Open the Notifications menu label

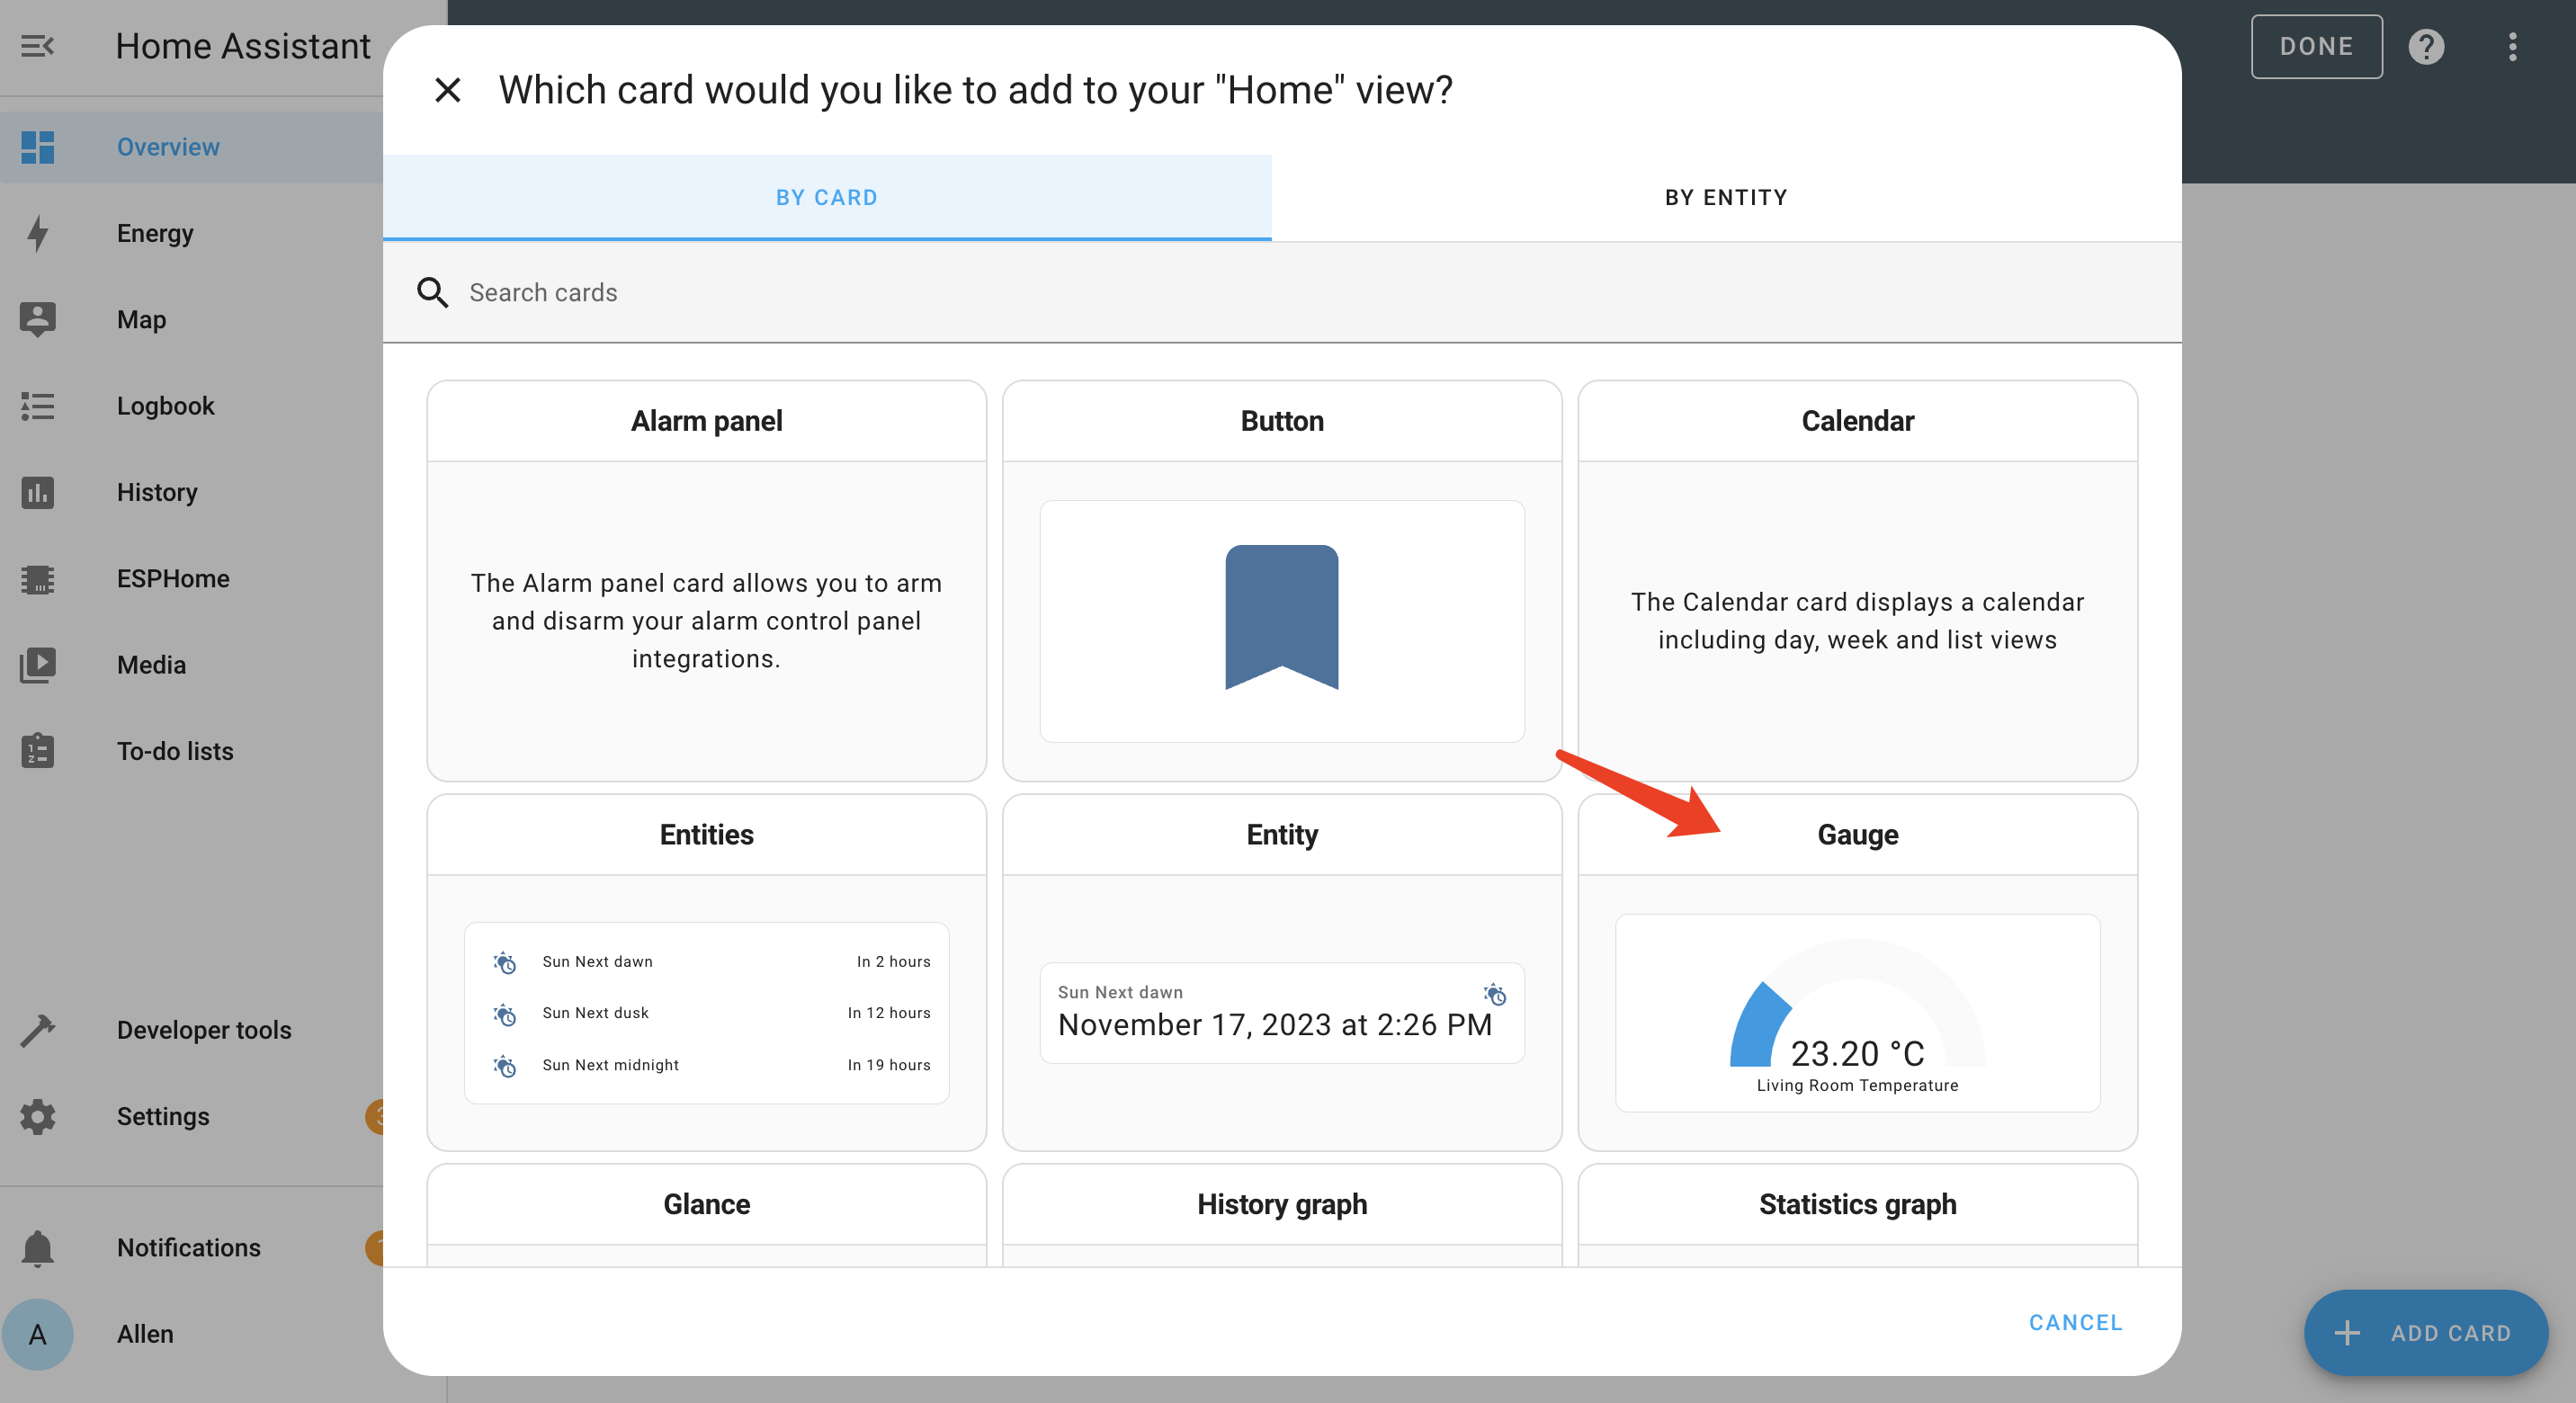click(x=189, y=1248)
